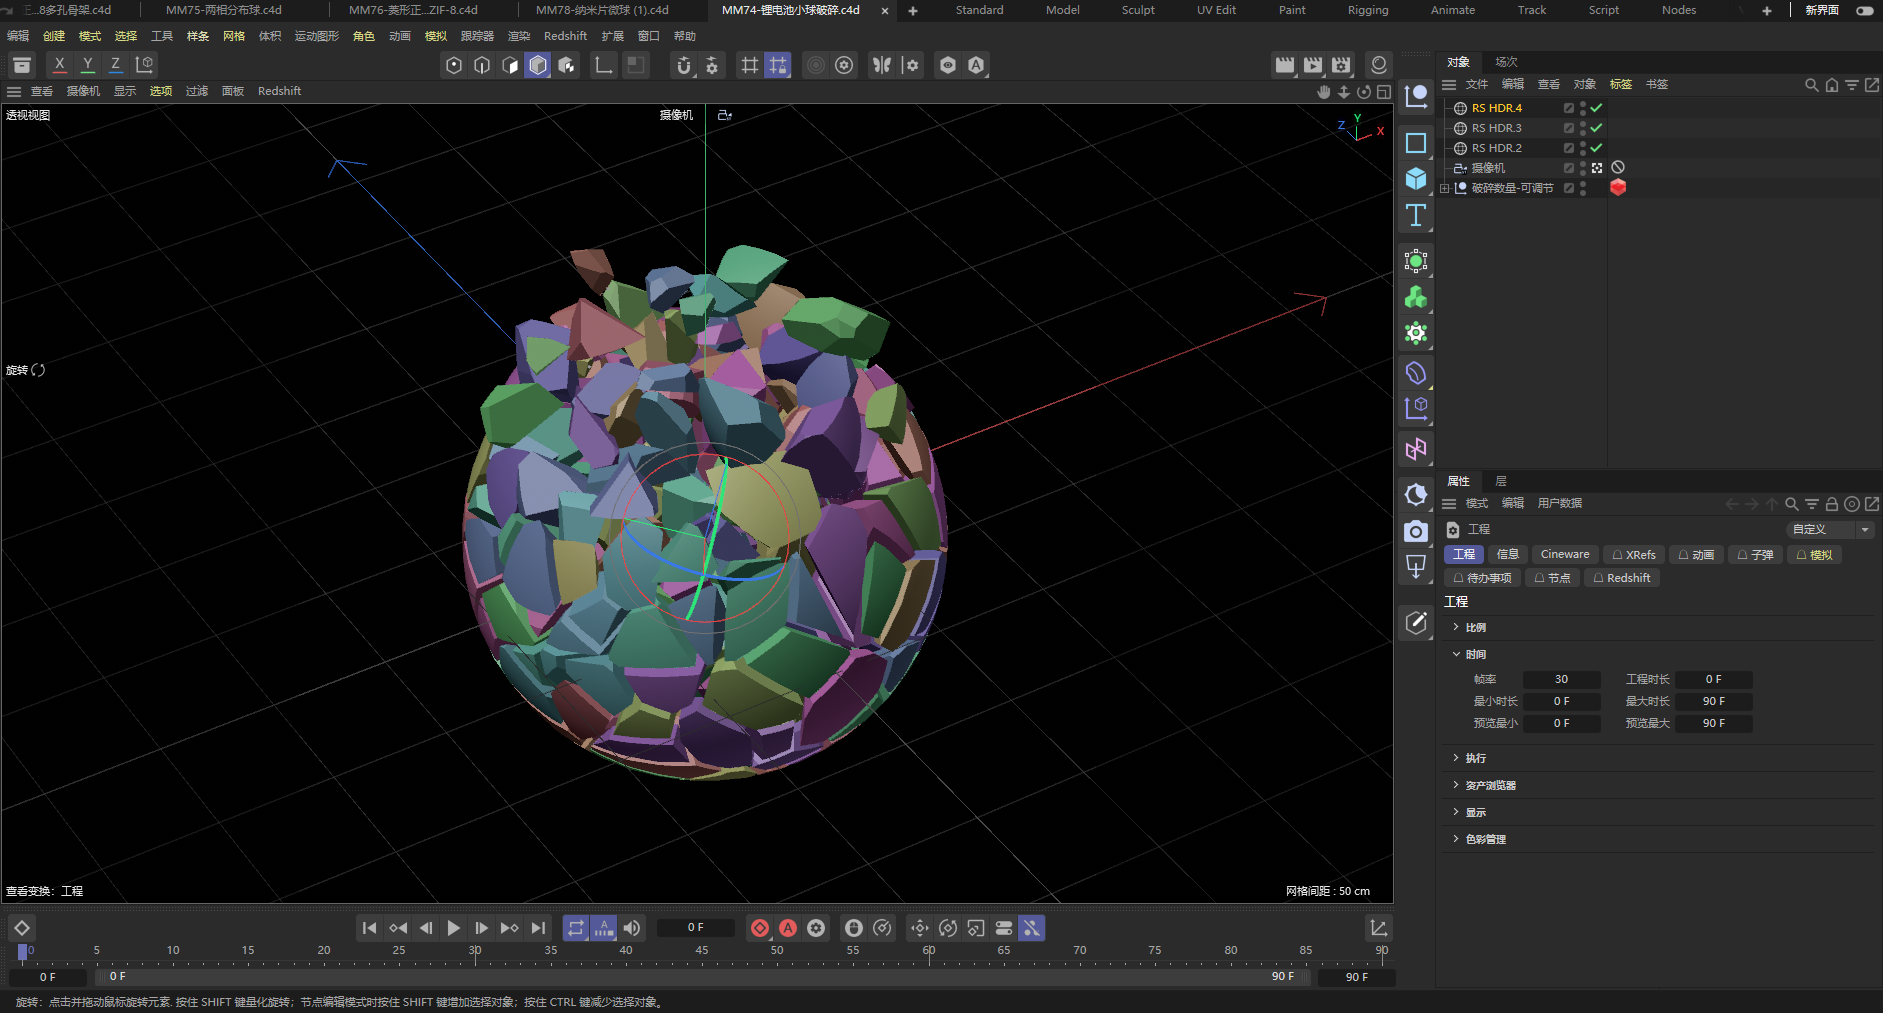Switch to the Sculpt layout tab
1883x1013 pixels.
pyautogui.click(x=1138, y=10)
